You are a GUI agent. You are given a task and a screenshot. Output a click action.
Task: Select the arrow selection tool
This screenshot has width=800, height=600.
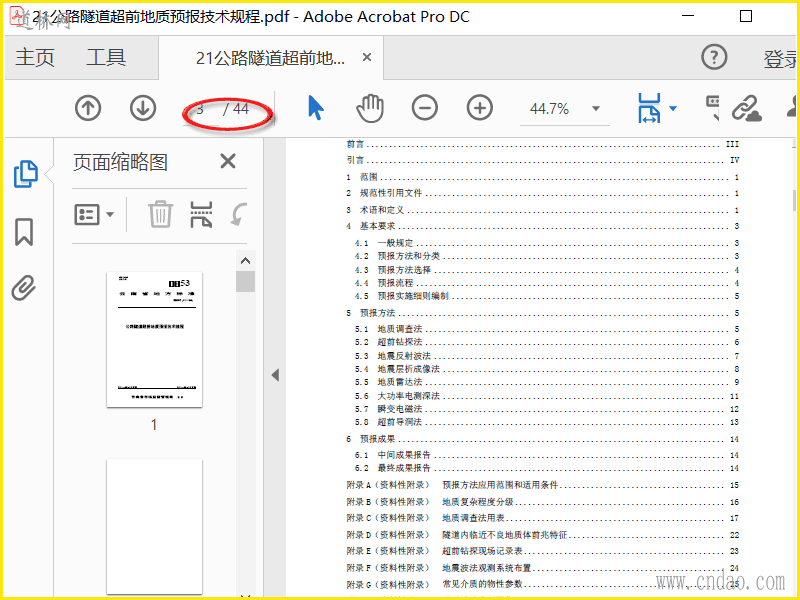point(316,108)
